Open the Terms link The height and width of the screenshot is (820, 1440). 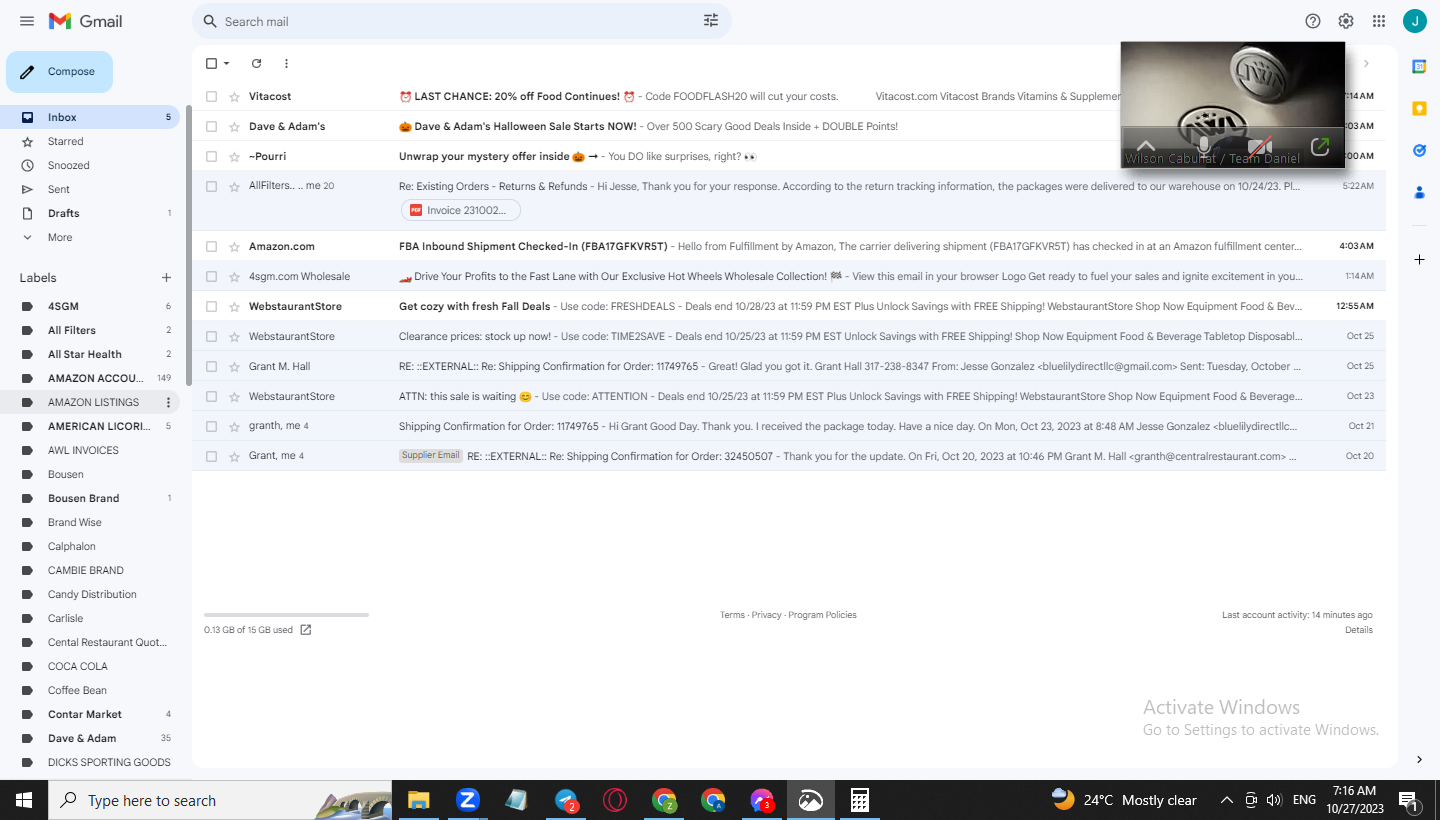tap(732, 615)
